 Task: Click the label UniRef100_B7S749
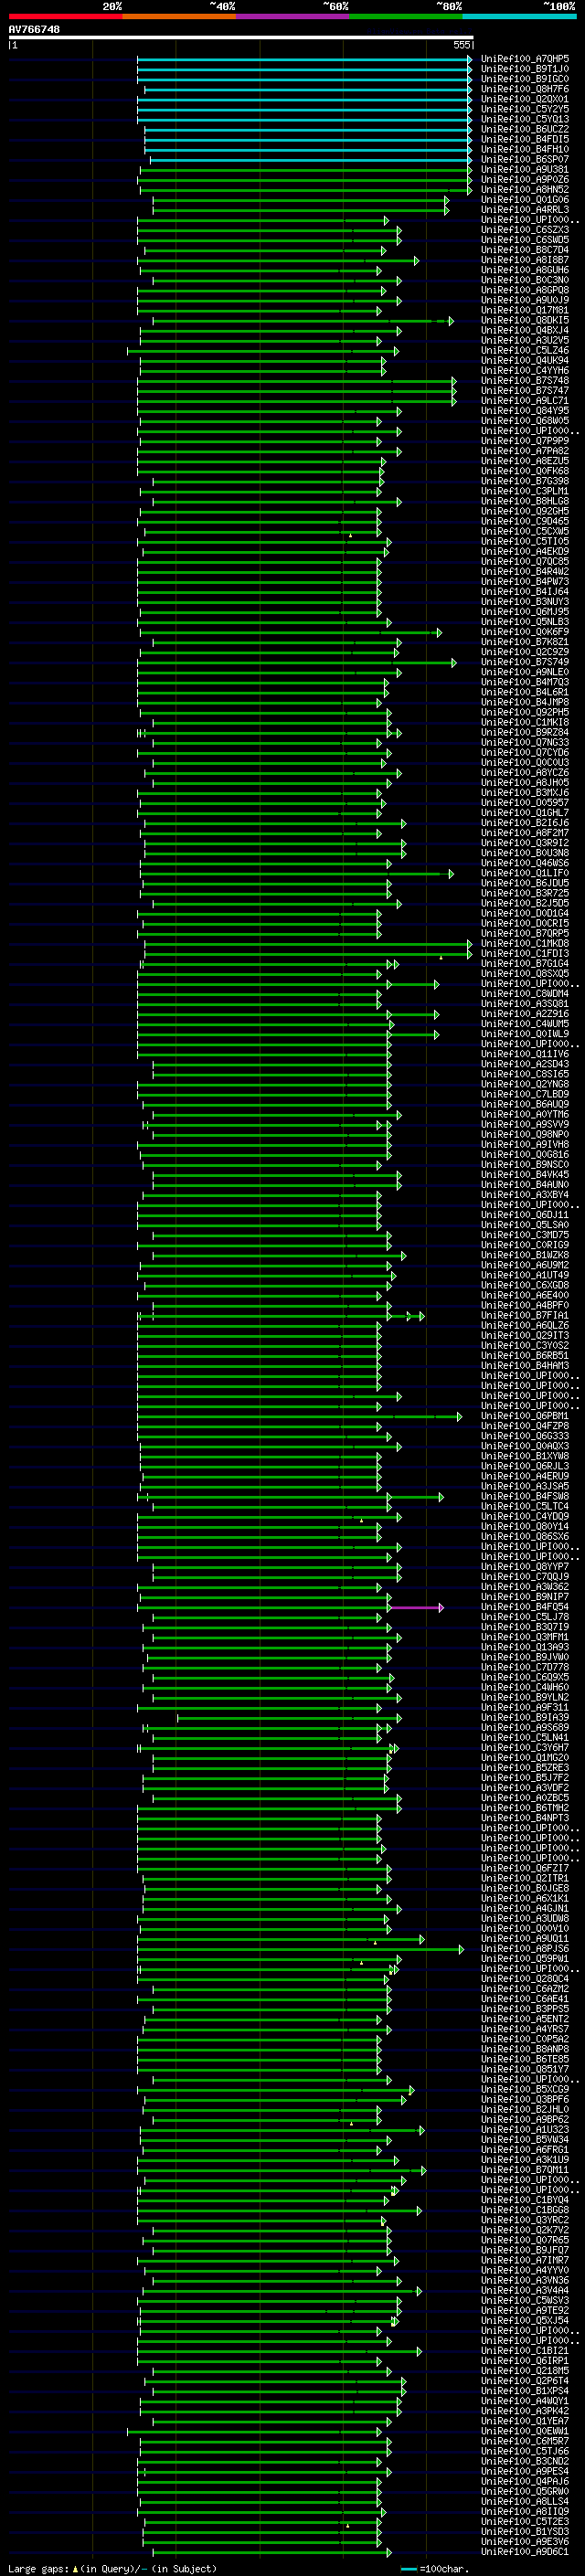(x=525, y=663)
